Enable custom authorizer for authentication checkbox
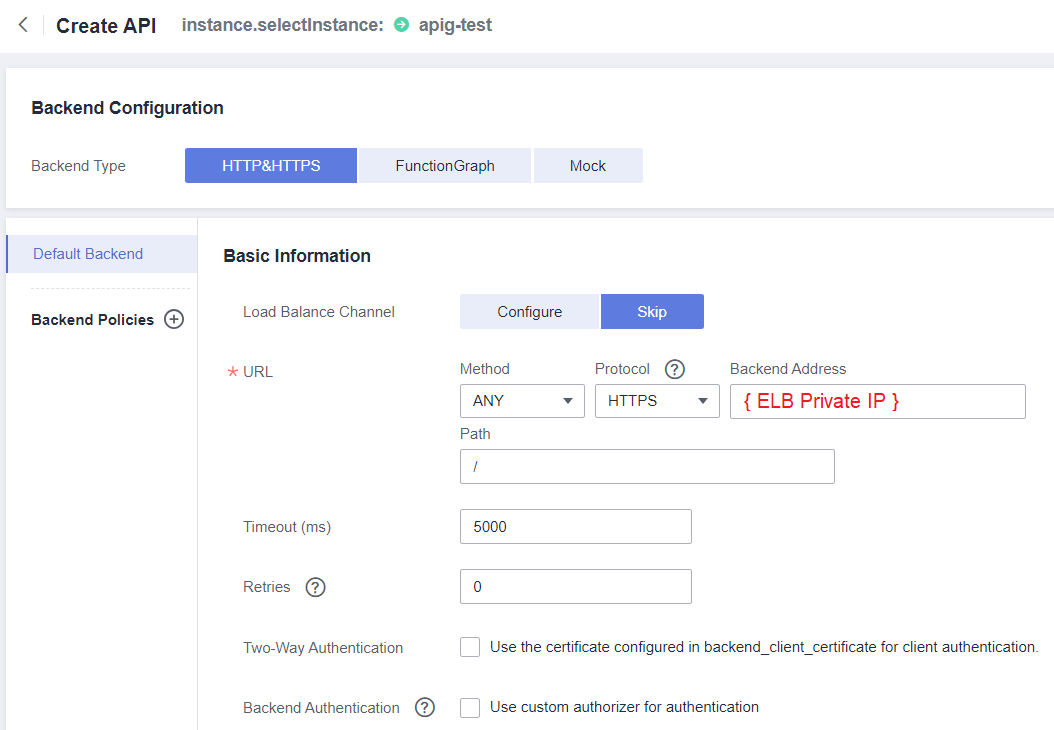 point(470,708)
